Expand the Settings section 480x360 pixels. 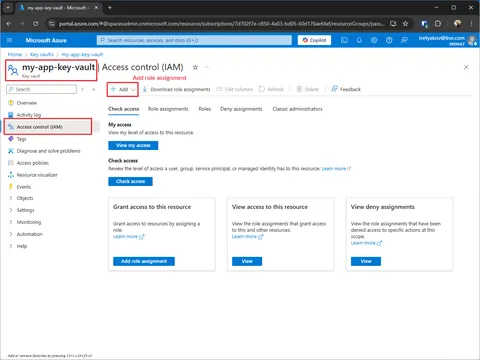[25, 210]
